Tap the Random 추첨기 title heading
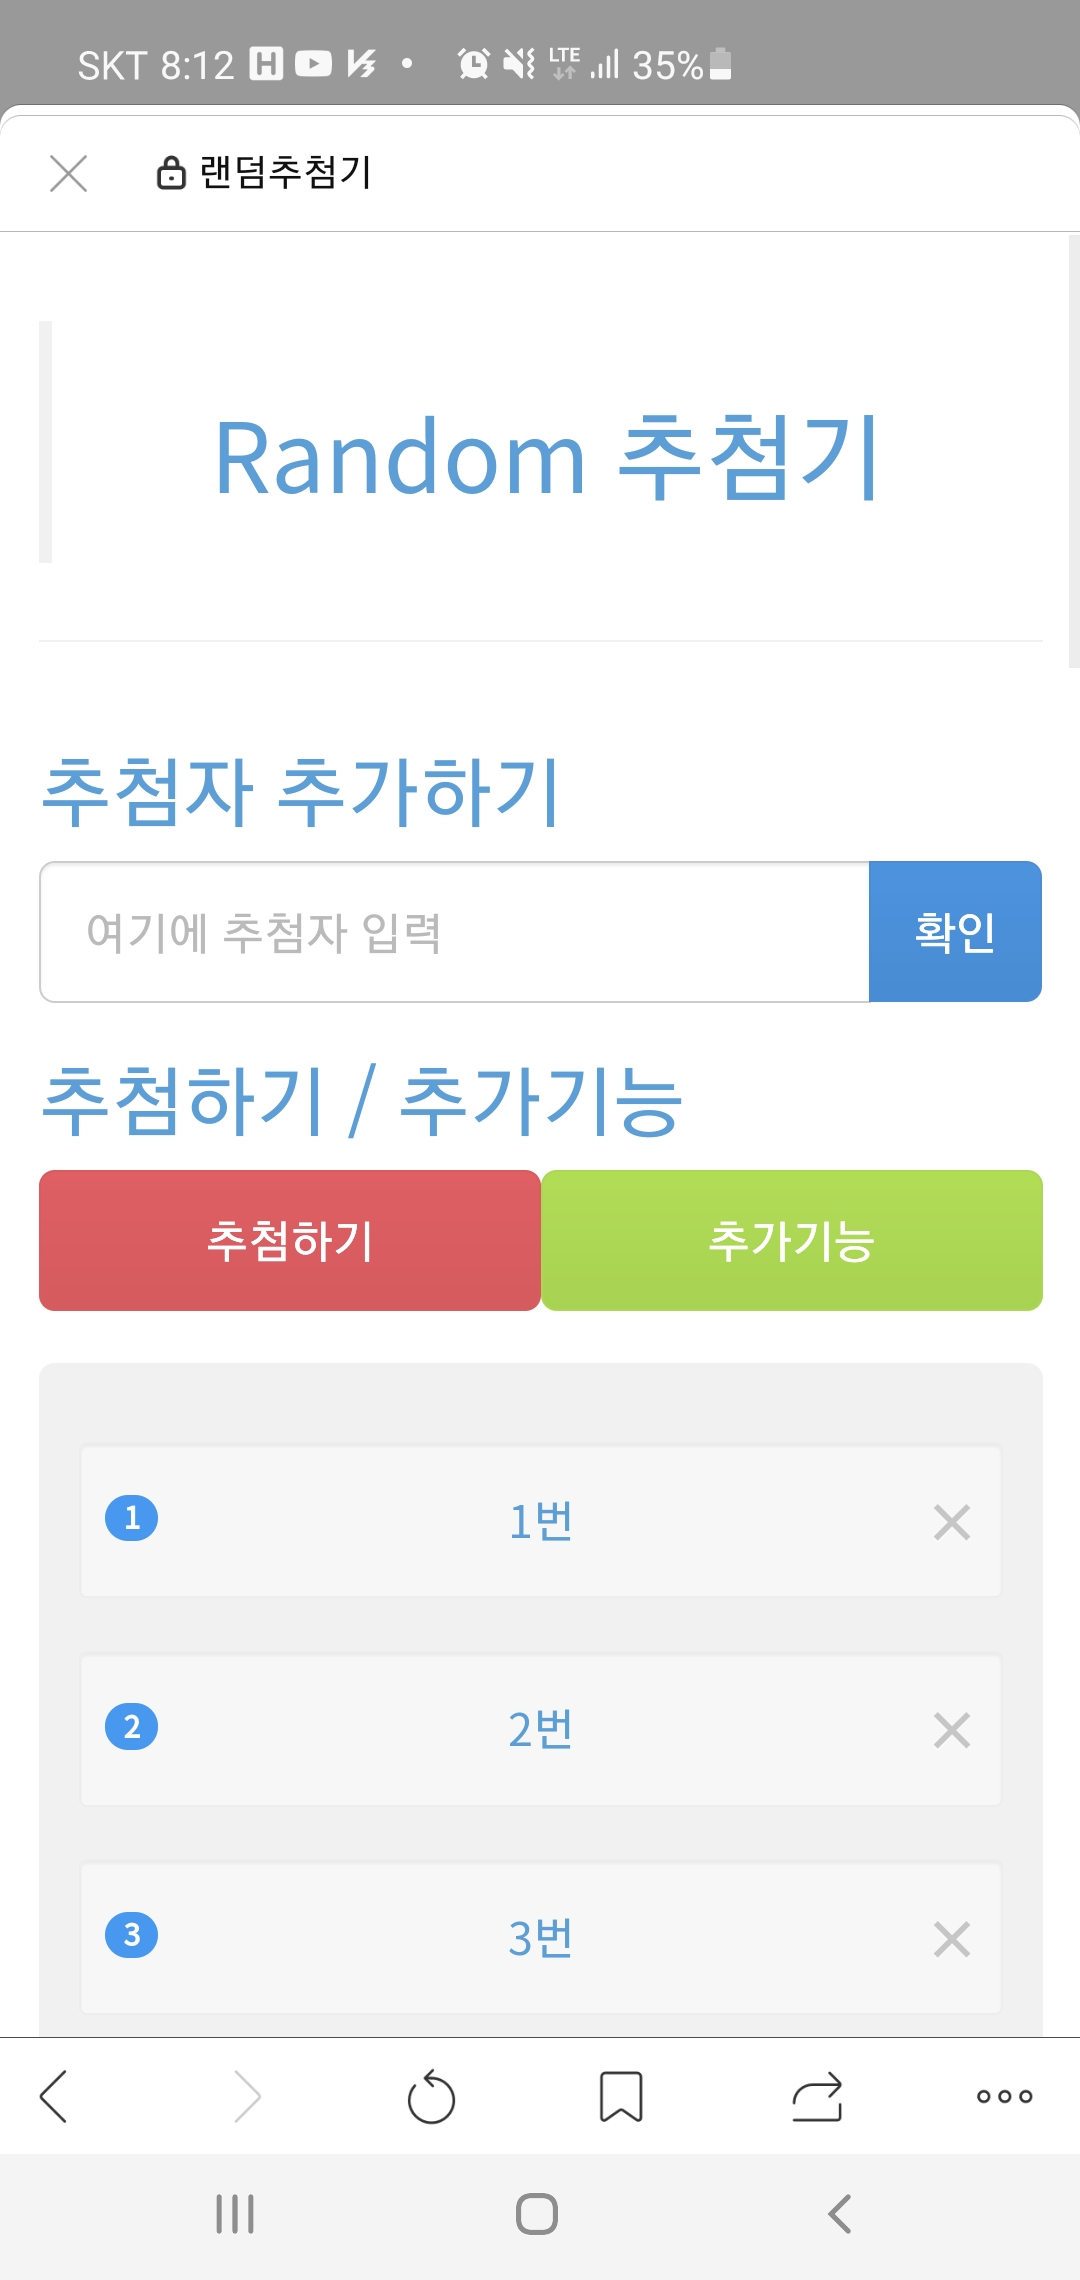The image size is (1080, 2280). (x=546, y=458)
